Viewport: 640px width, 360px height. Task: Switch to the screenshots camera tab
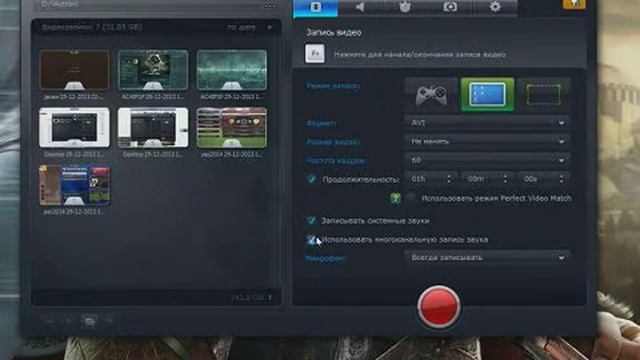(x=450, y=7)
